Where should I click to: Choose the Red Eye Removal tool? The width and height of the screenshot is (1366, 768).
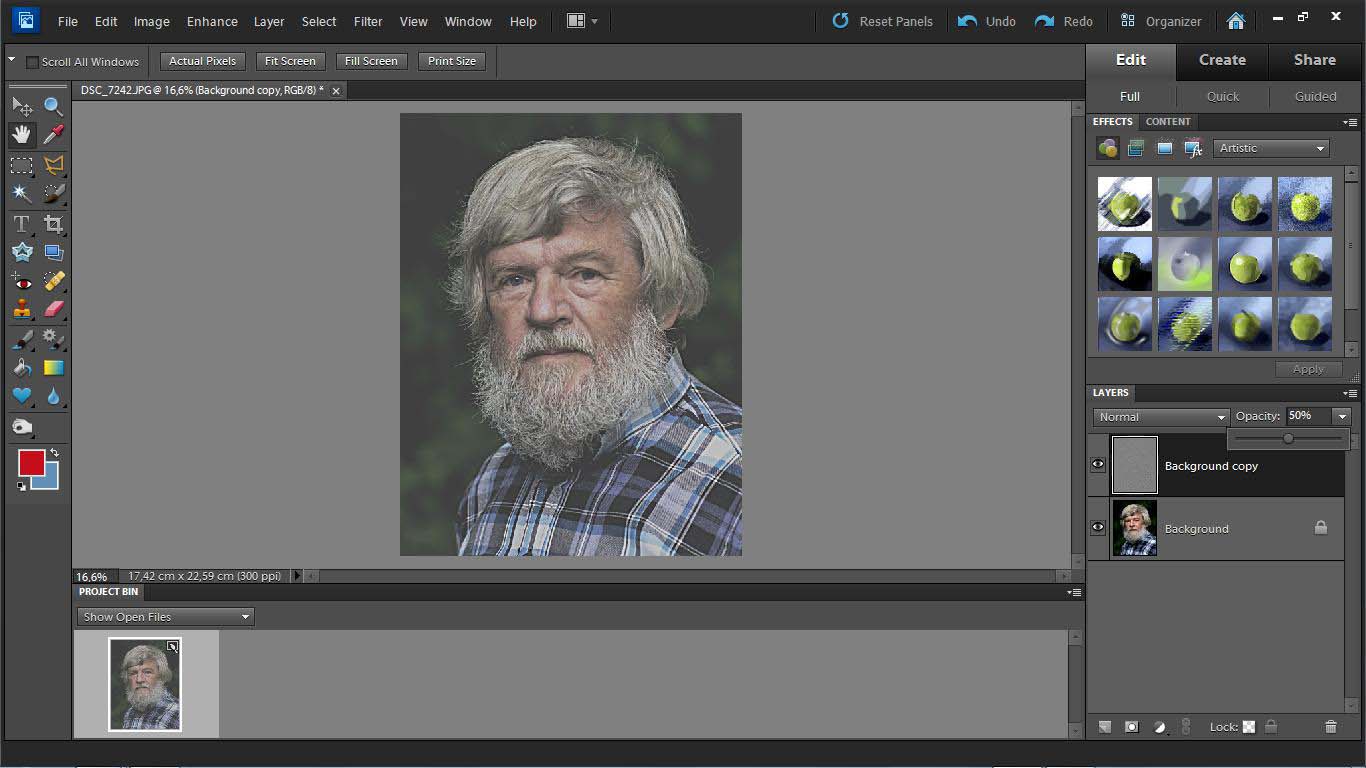point(21,281)
